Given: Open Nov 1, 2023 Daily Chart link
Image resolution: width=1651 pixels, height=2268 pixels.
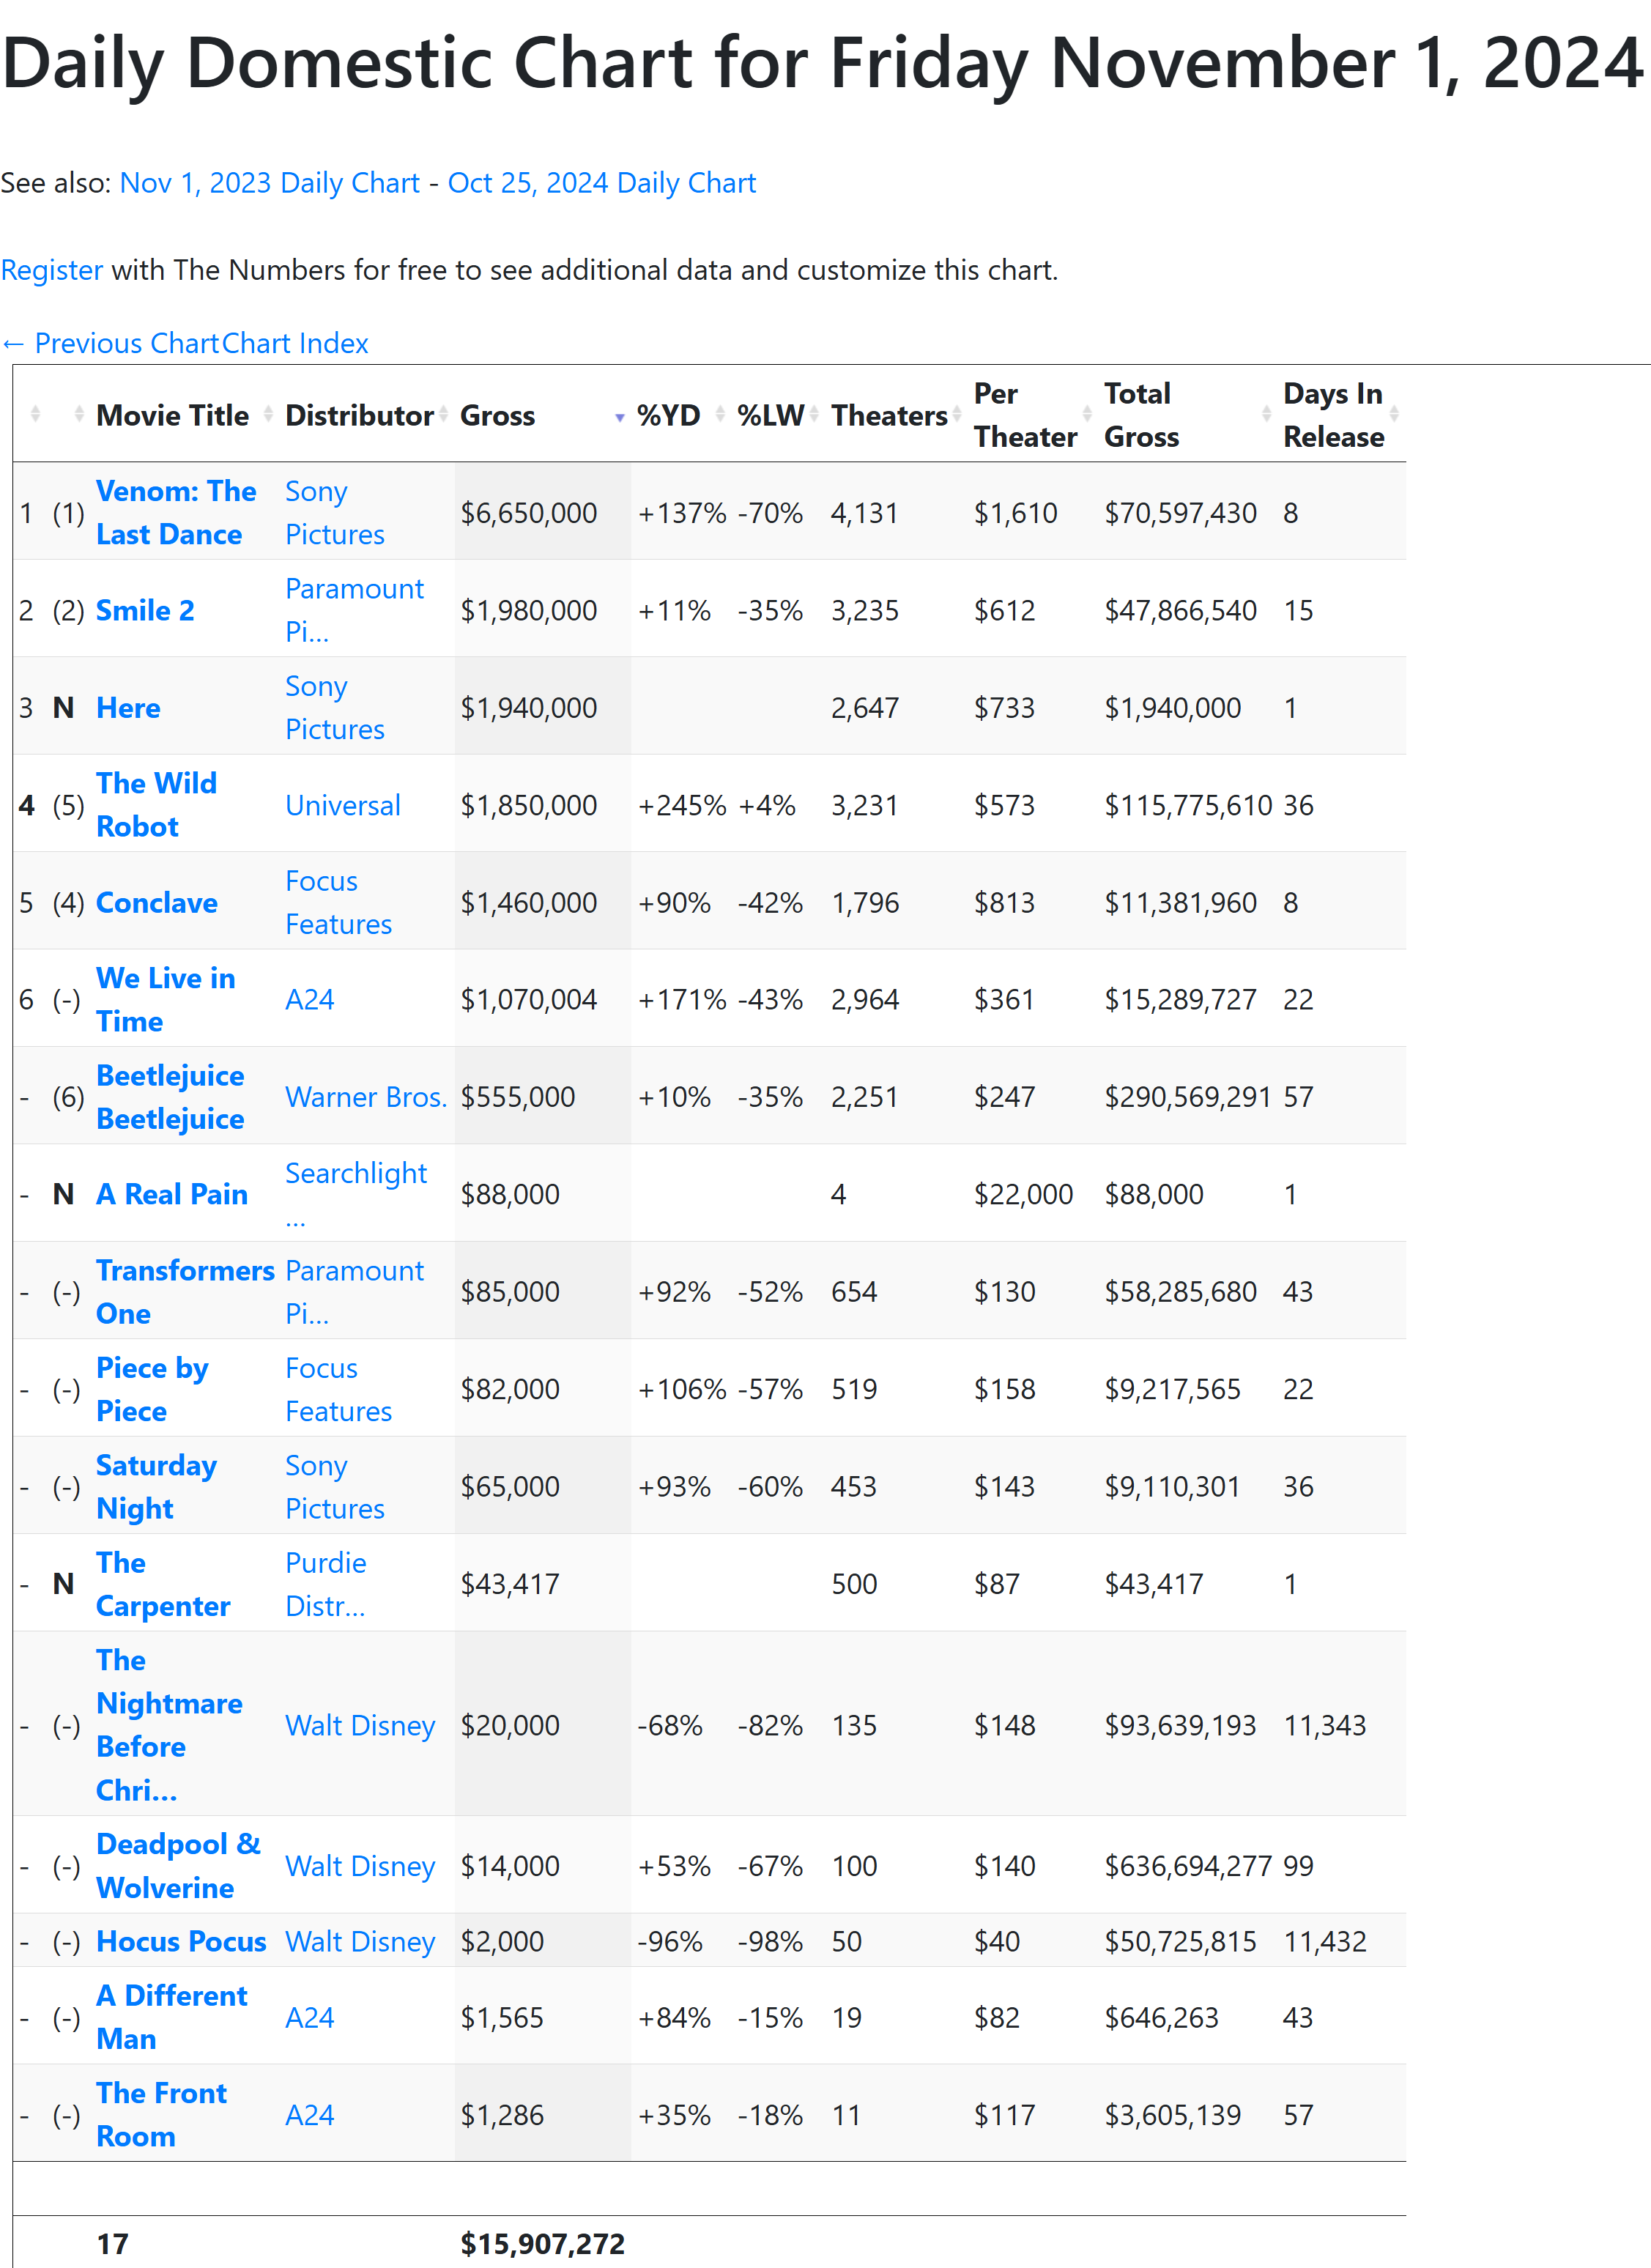Looking at the screenshot, I should (x=269, y=183).
